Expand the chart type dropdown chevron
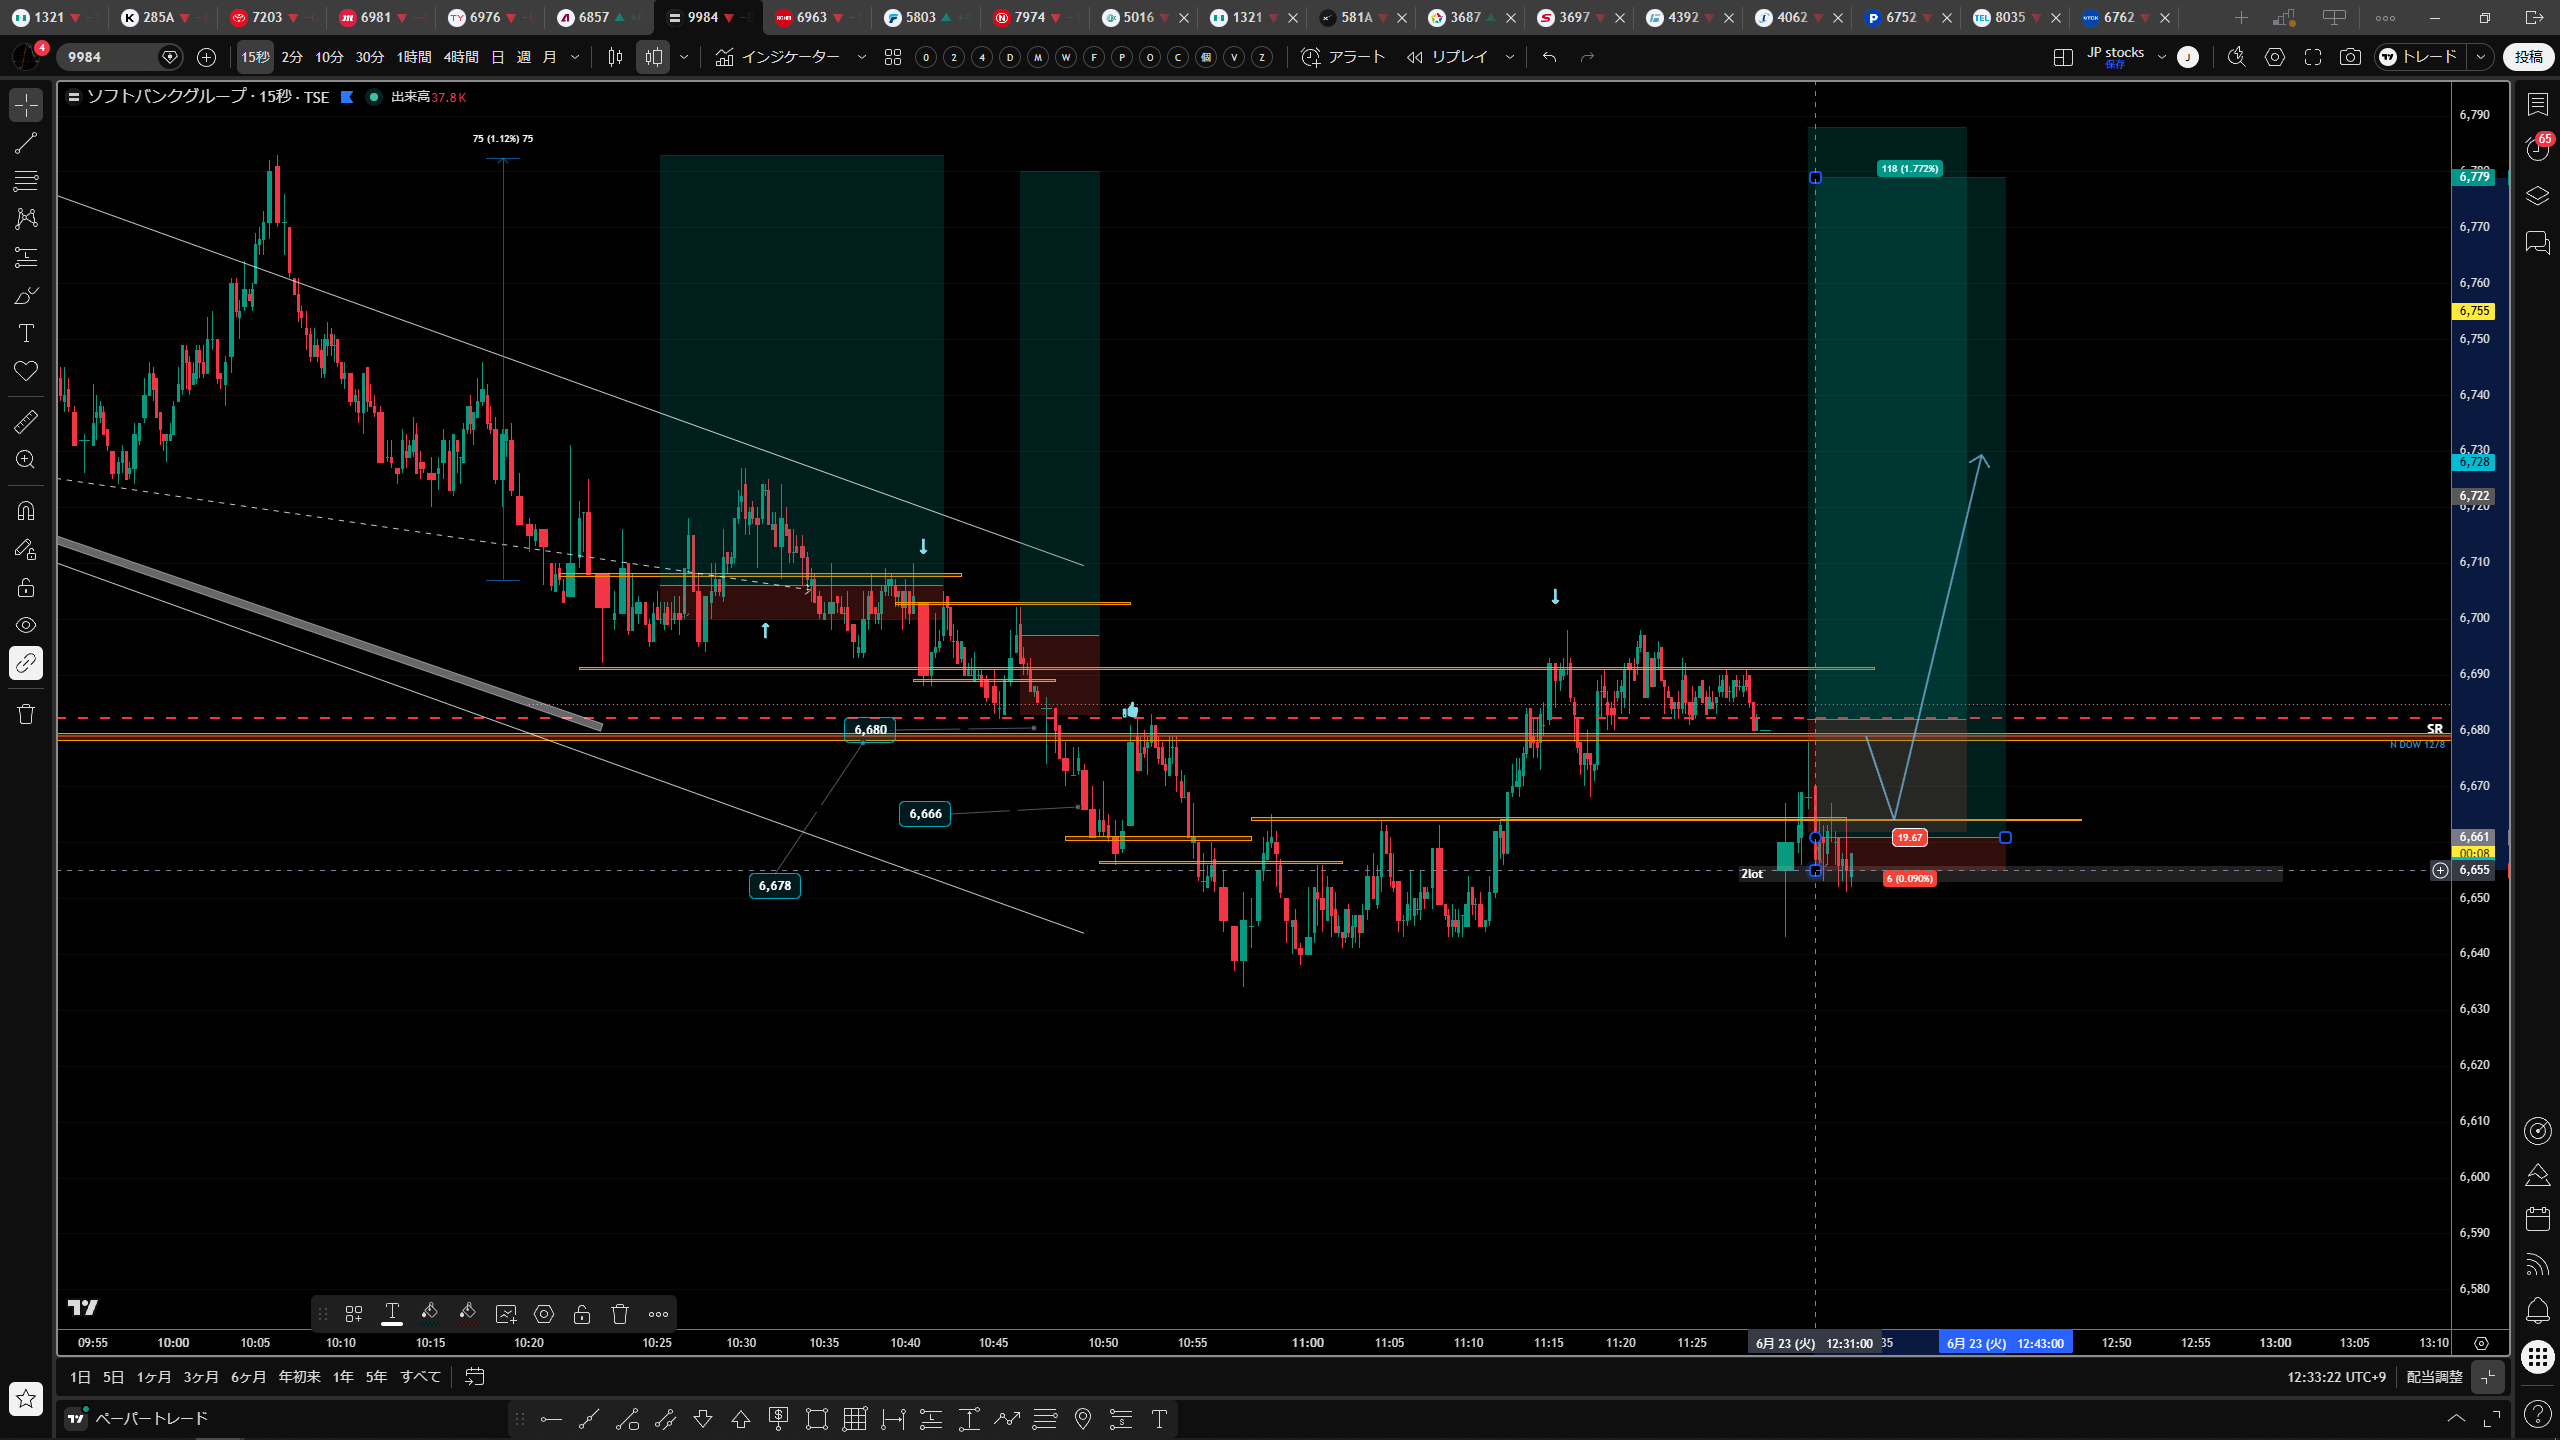The height and width of the screenshot is (1440, 2560). point(684,57)
